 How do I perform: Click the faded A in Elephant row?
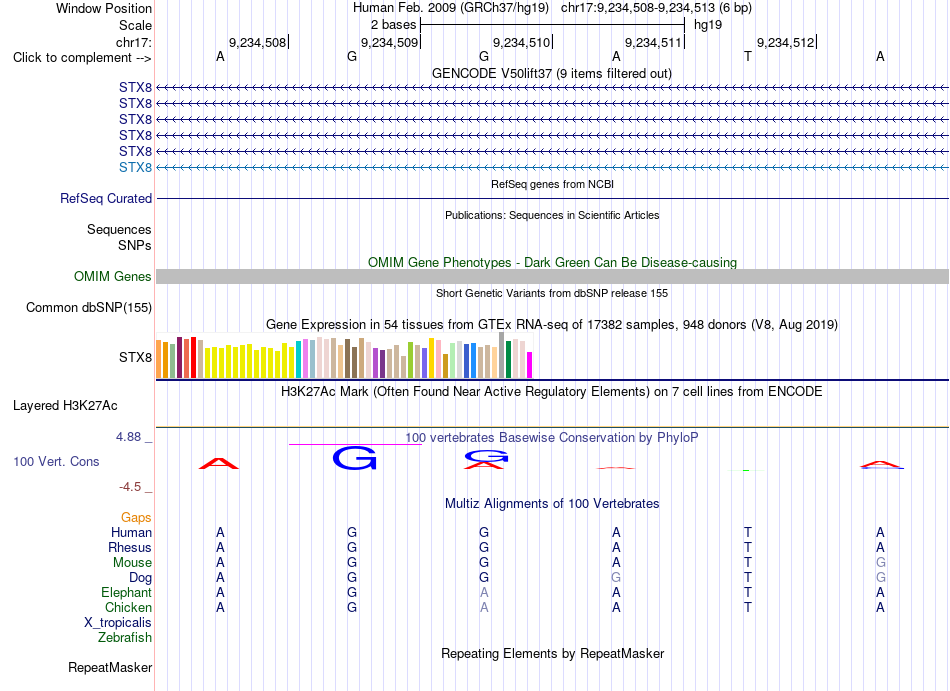pyautogui.click(x=483, y=592)
